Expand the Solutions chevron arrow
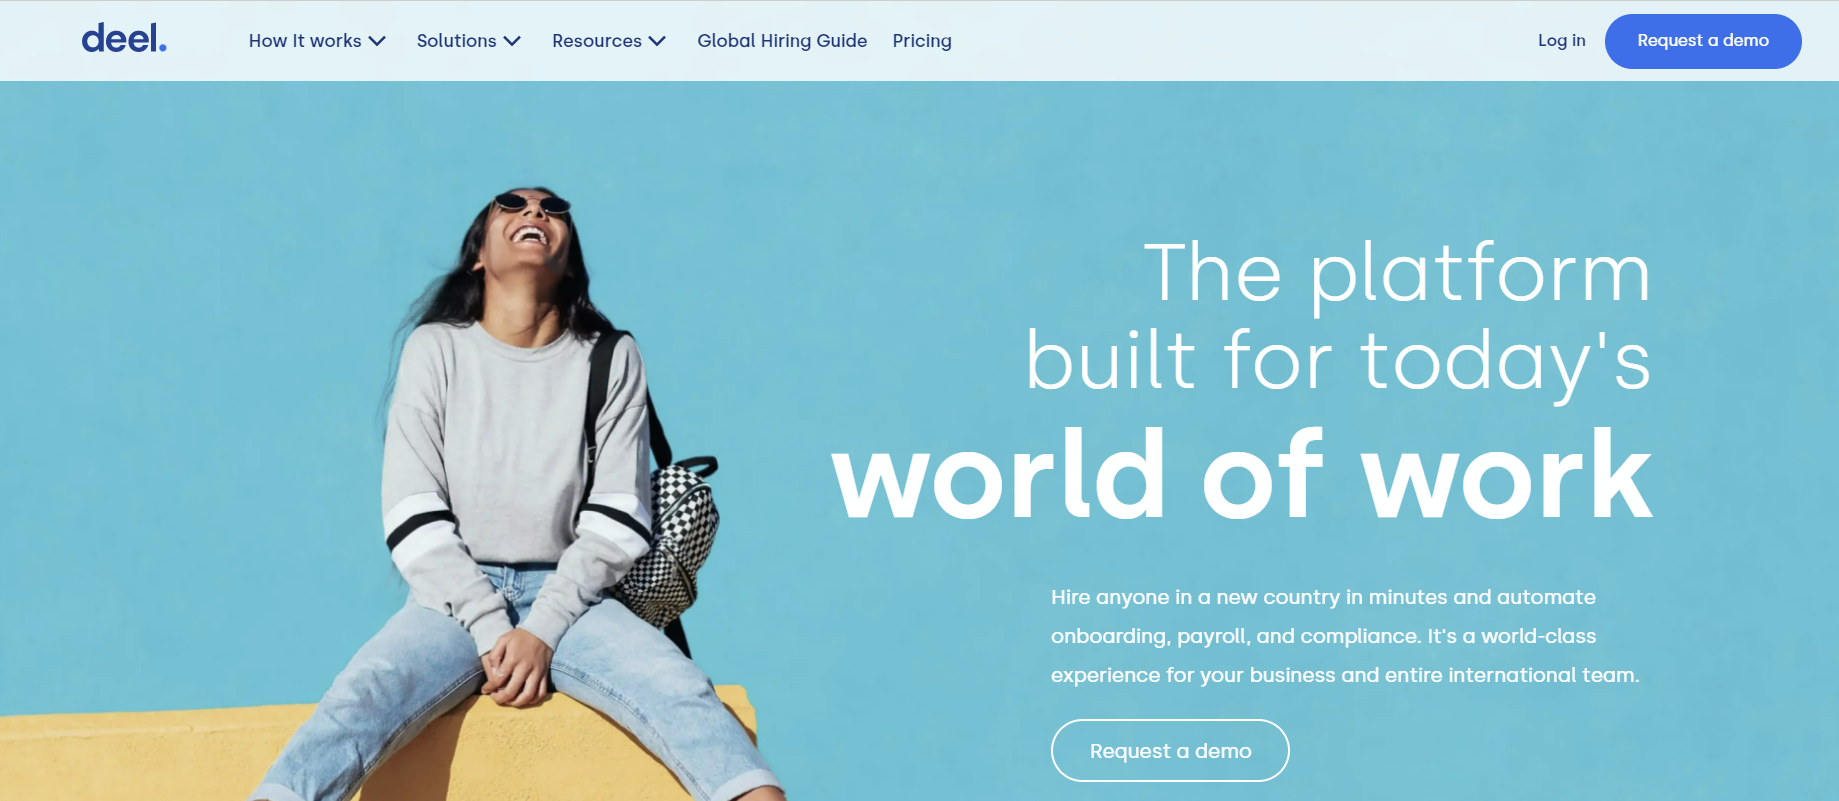This screenshot has height=801, width=1839. 512,41
